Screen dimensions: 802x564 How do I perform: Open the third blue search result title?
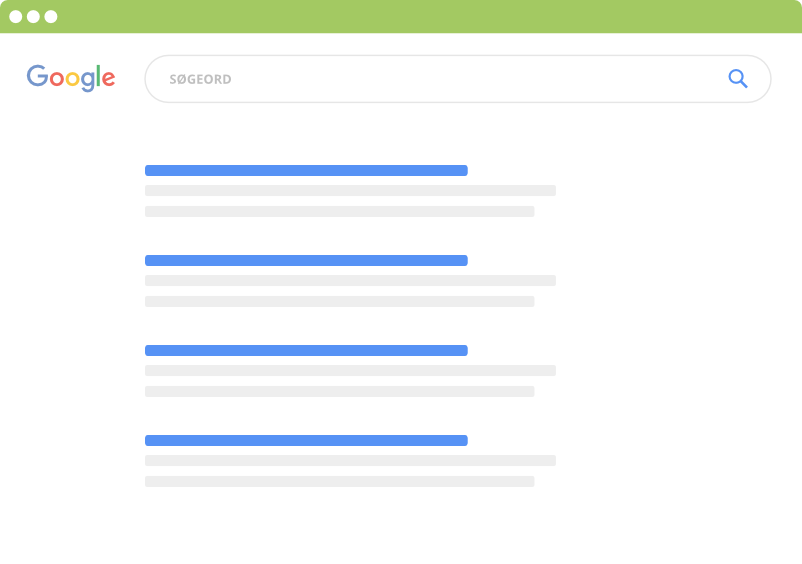[306, 350]
